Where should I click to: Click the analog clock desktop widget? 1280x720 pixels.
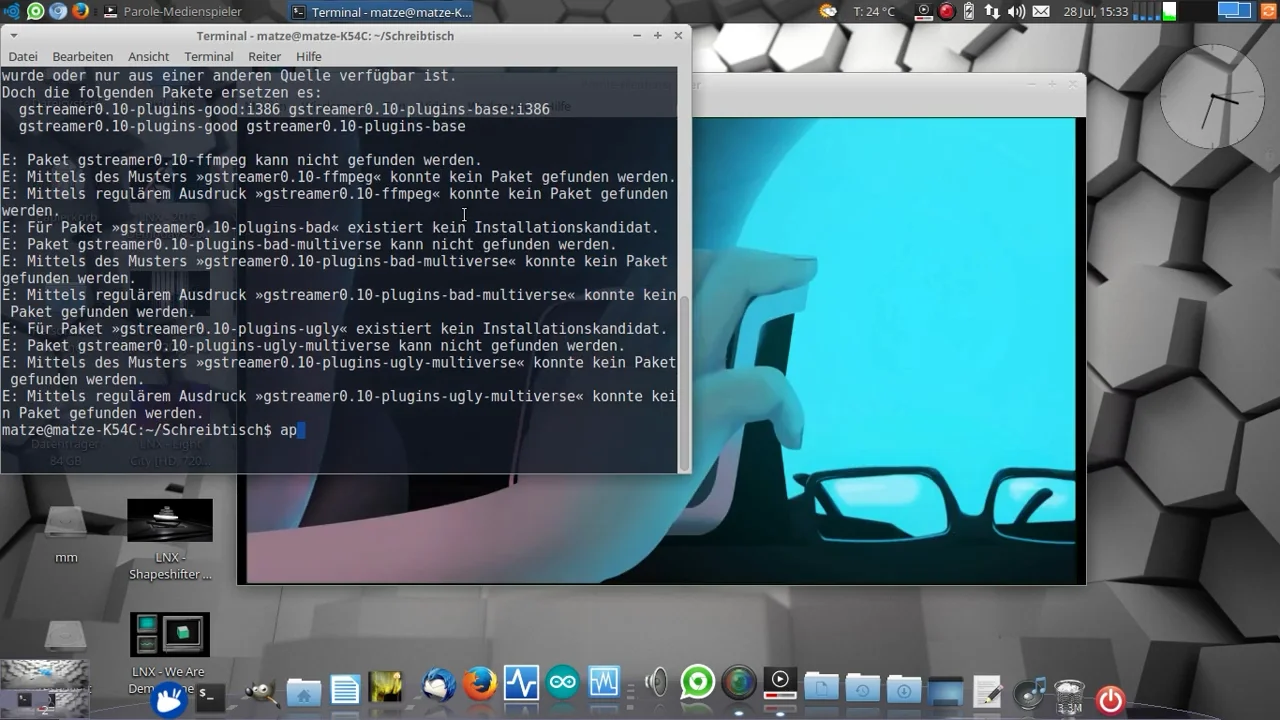[1211, 97]
